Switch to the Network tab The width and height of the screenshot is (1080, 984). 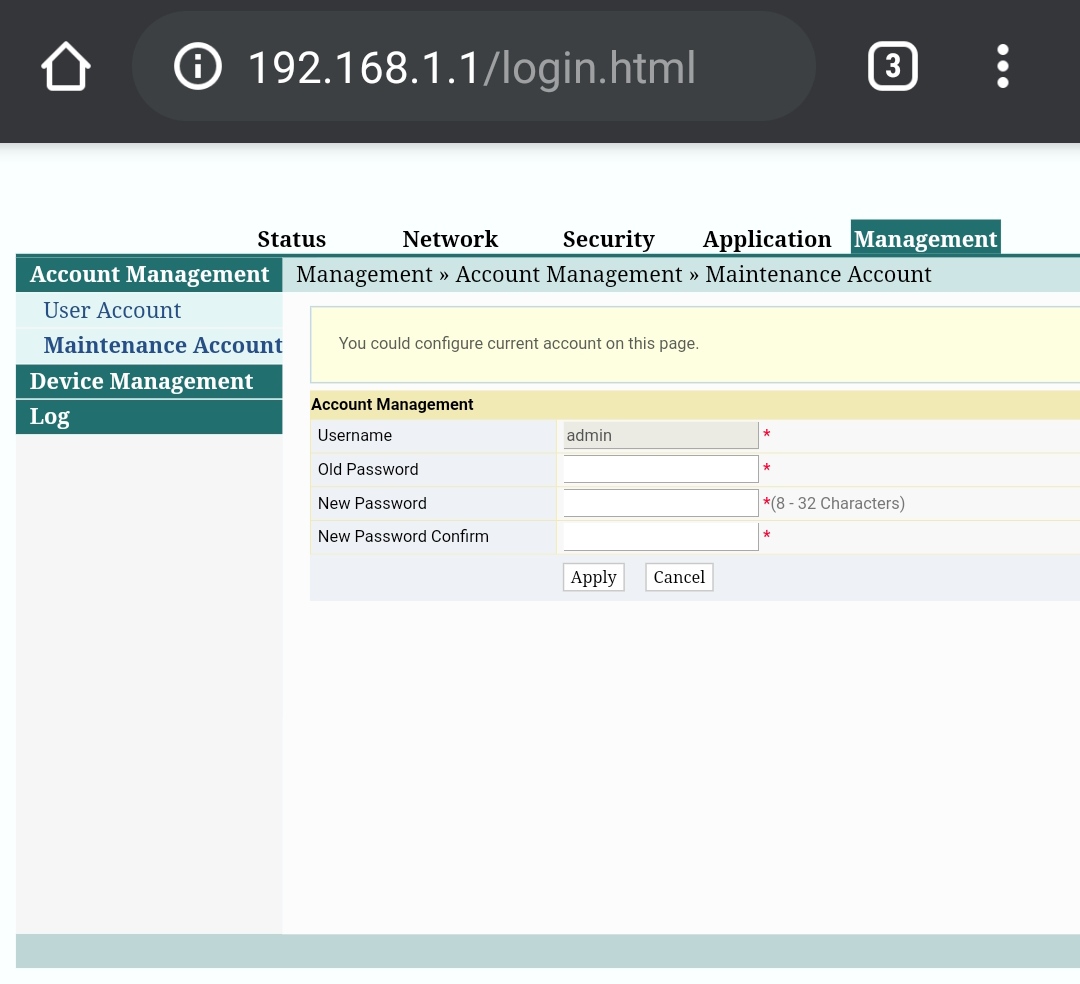450,239
